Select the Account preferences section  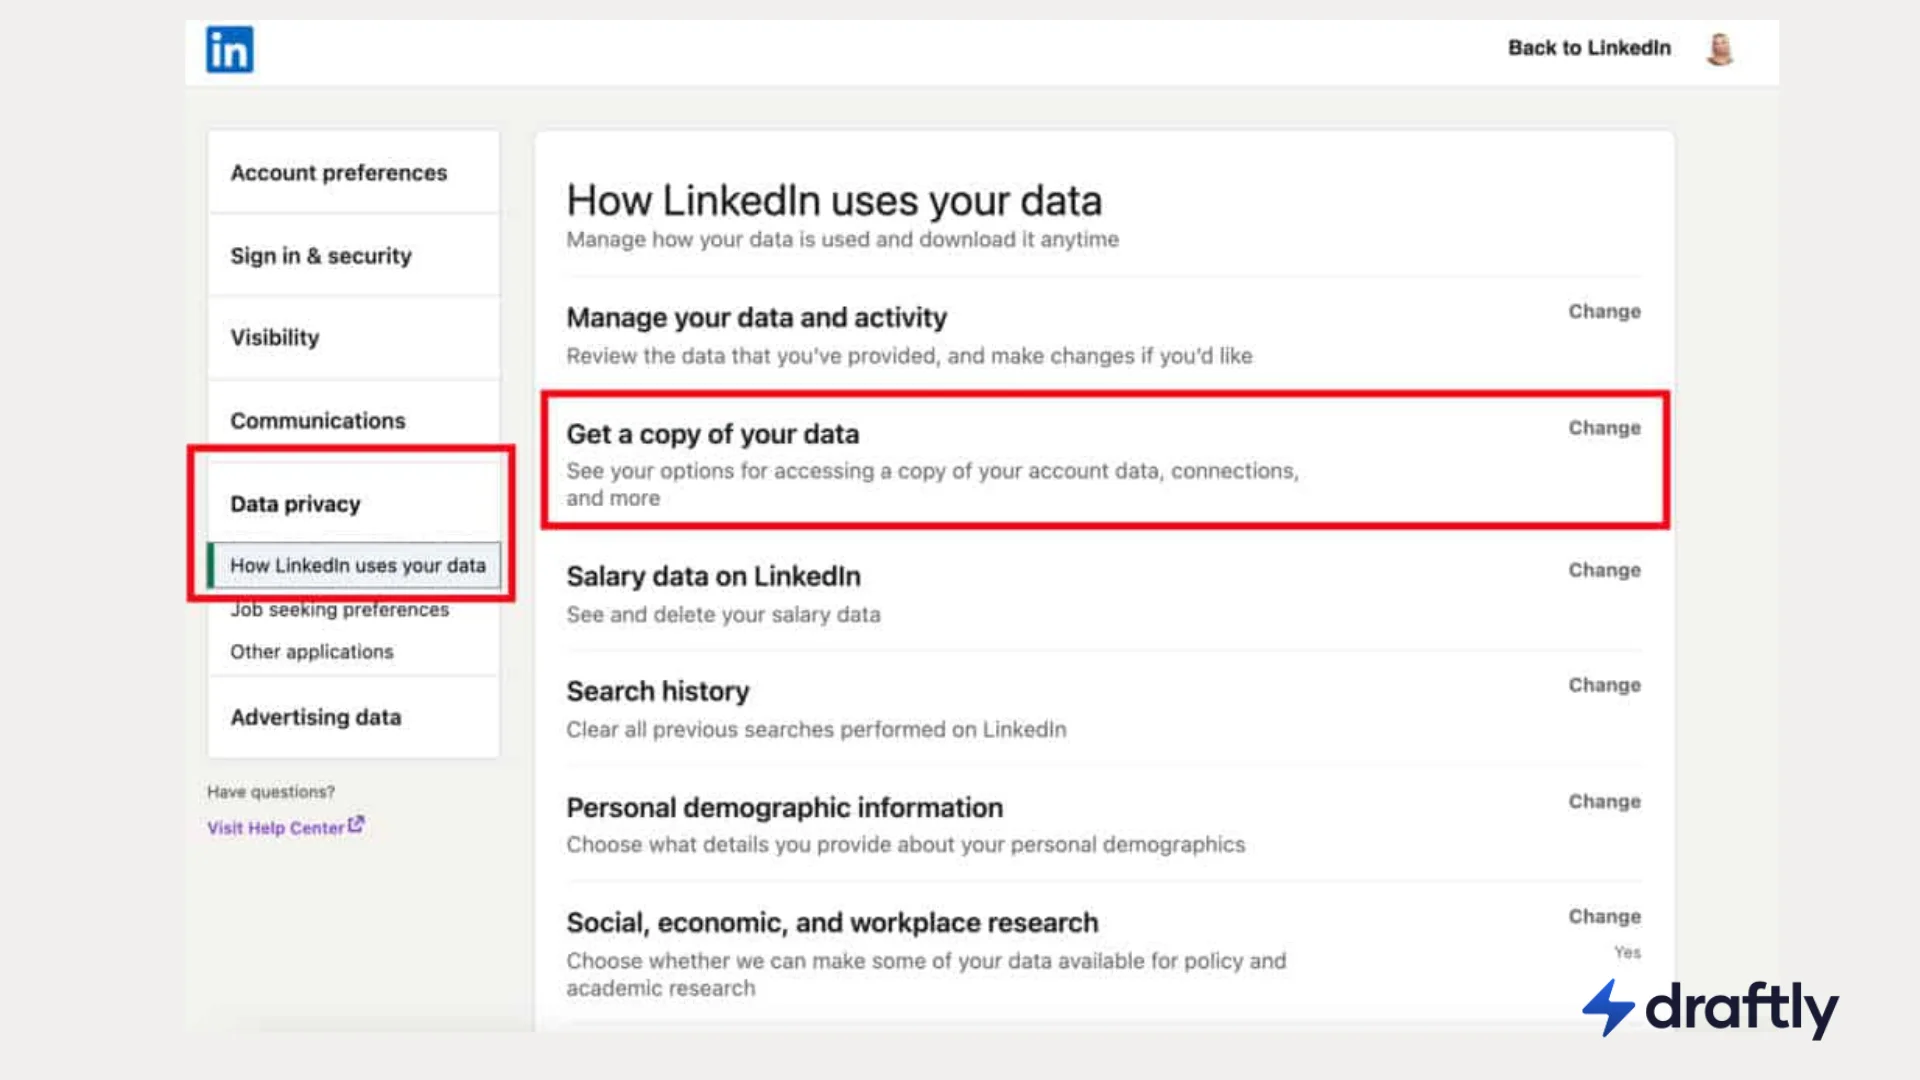click(338, 172)
